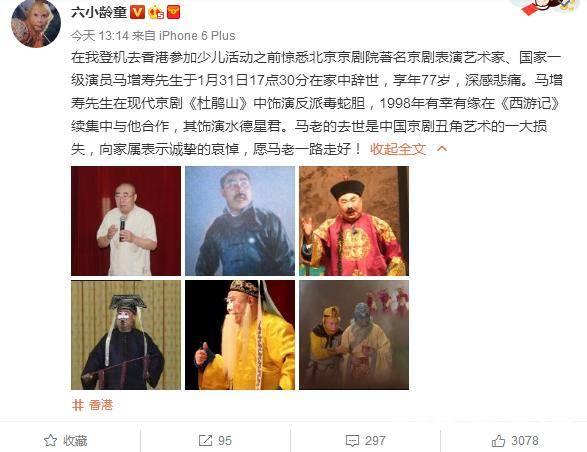Open photo with Monkey King costume

point(354,335)
